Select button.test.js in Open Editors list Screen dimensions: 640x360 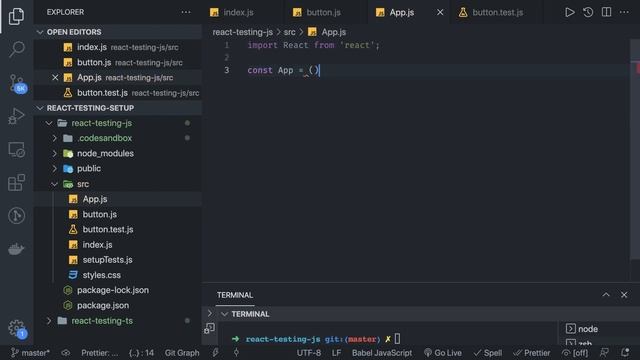(118, 93)
